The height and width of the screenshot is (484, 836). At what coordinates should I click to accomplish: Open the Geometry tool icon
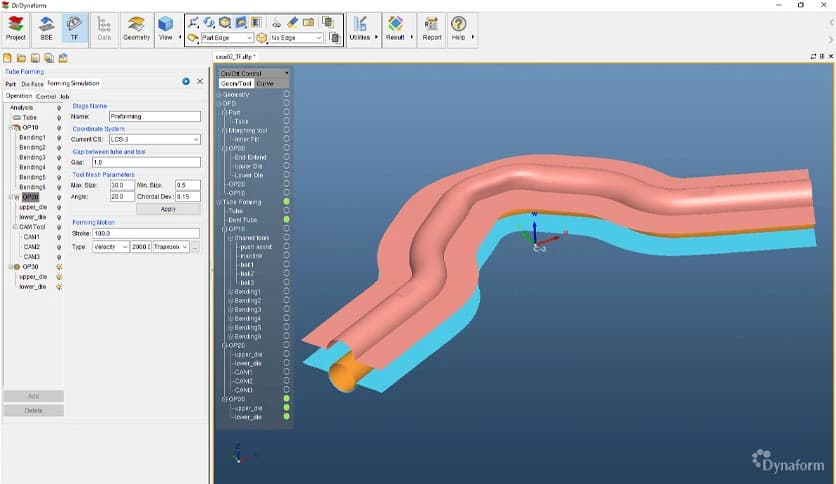[x=136, y=27]
